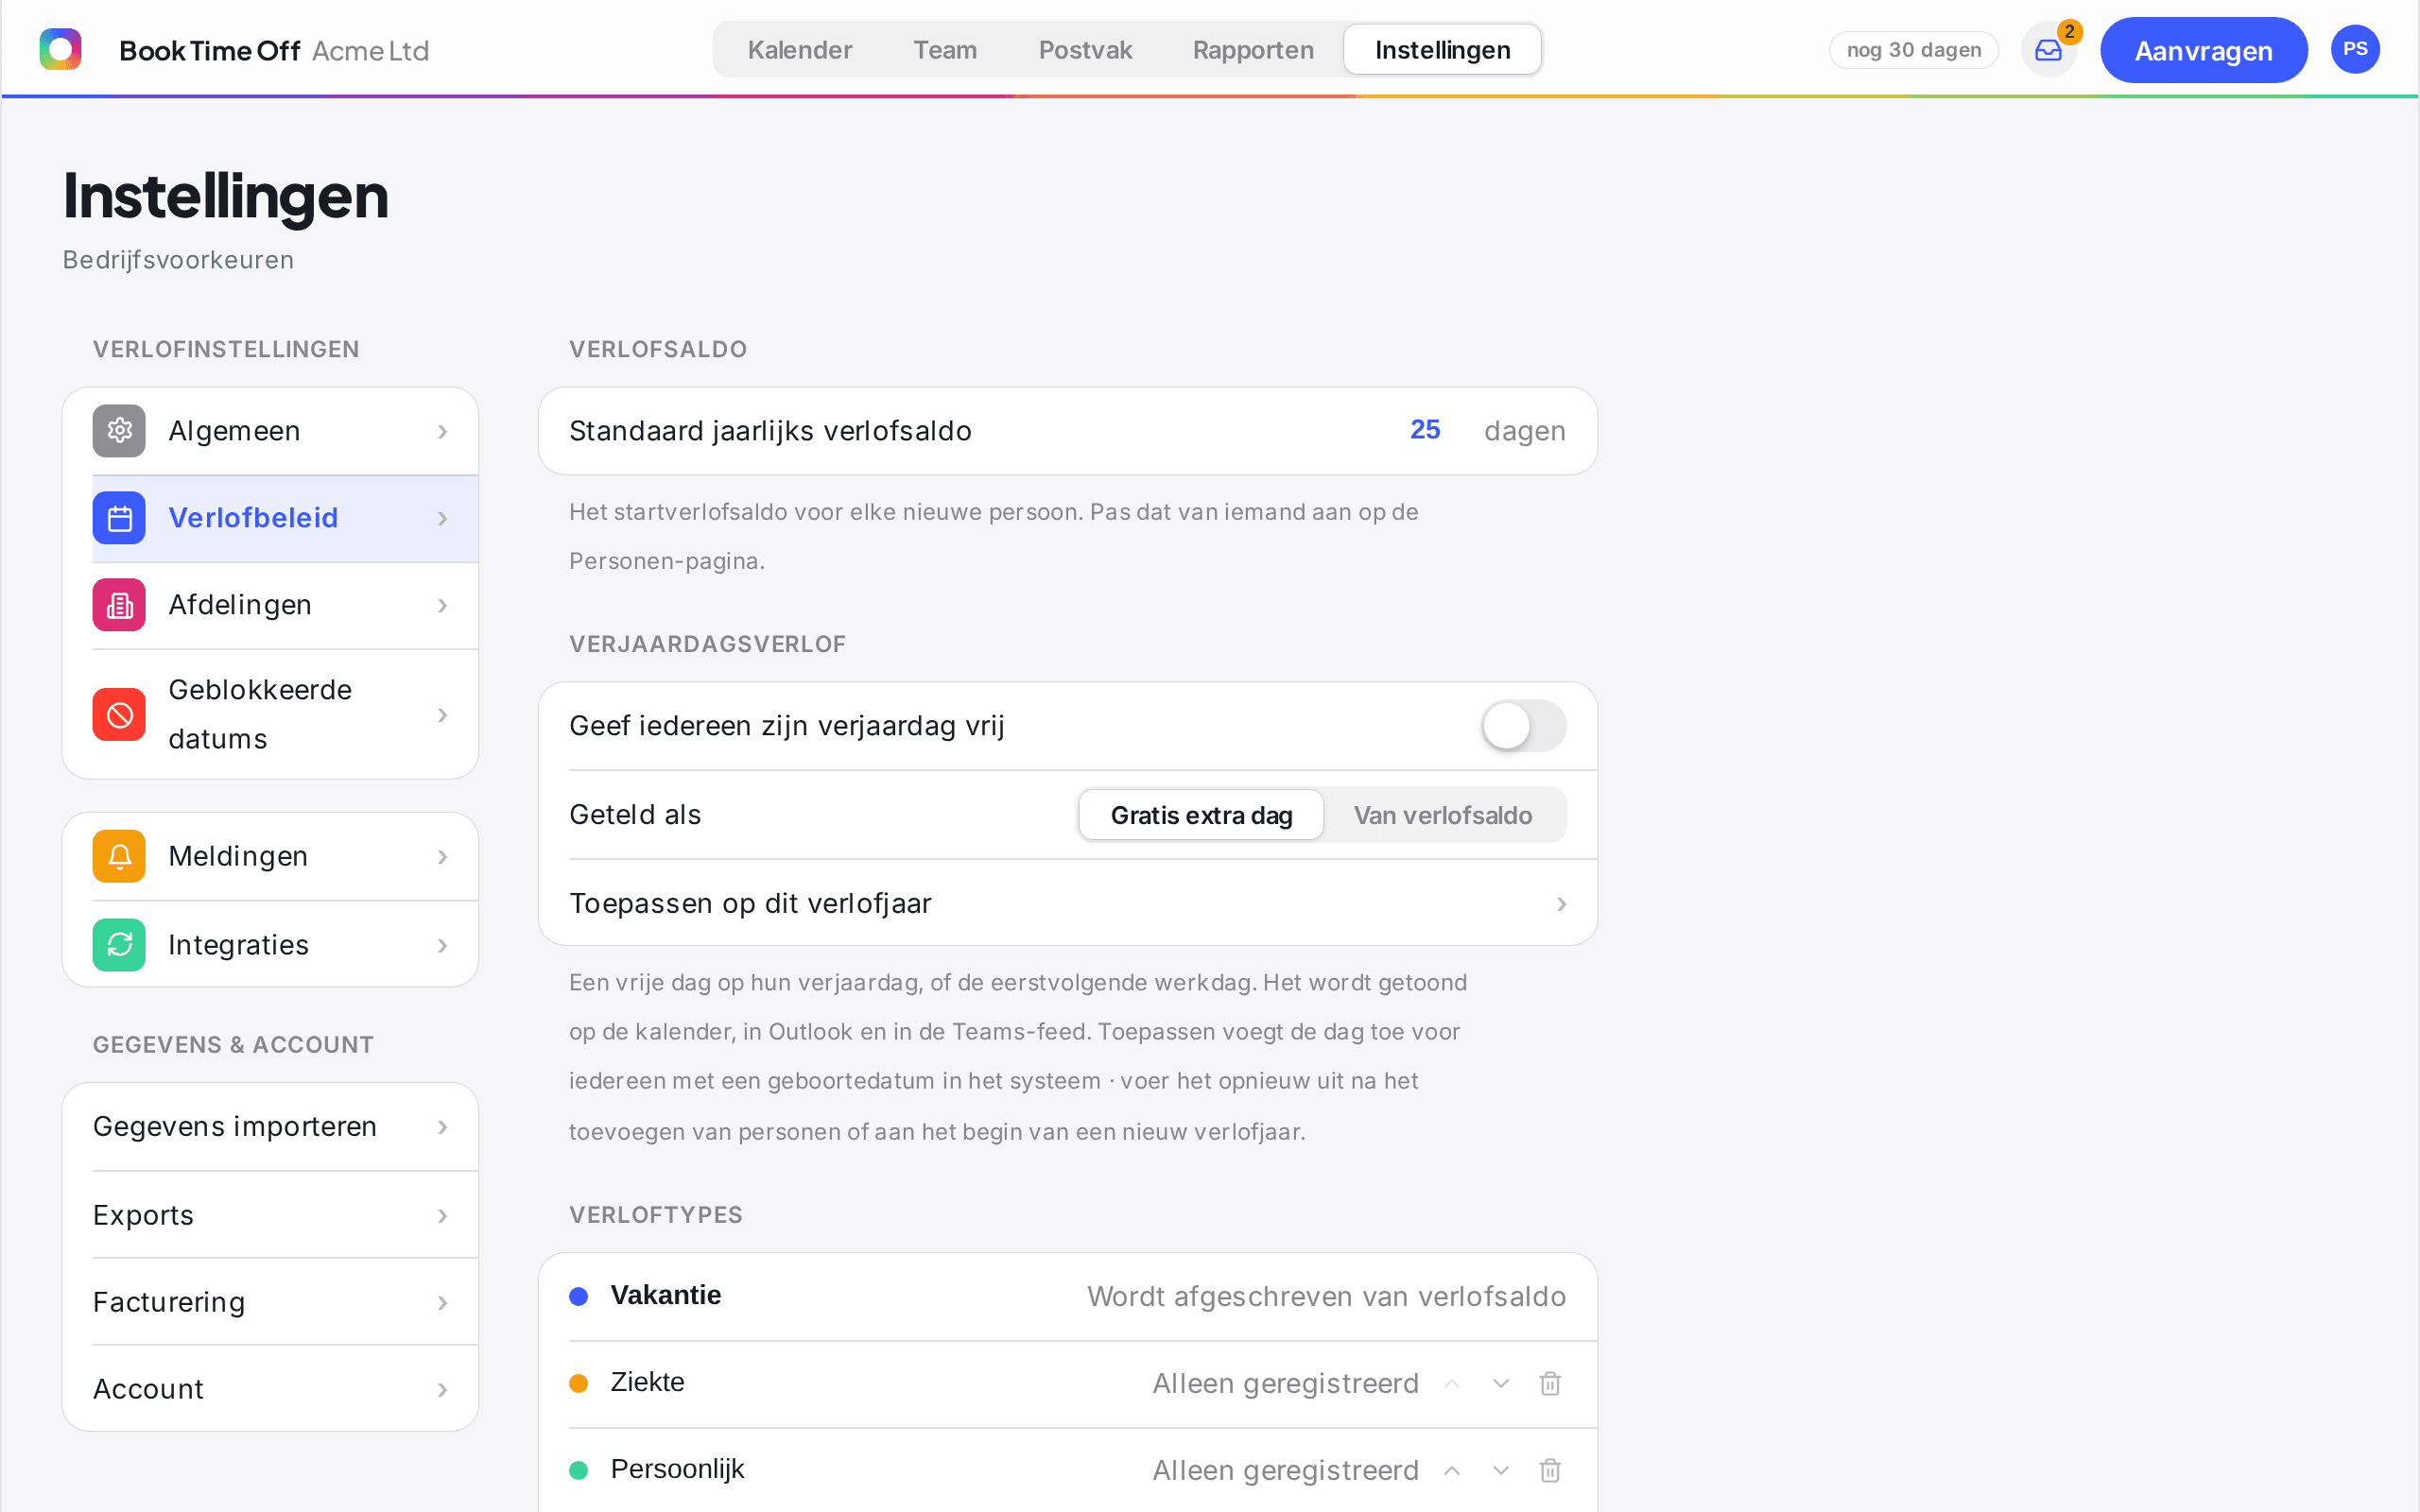Switch to the Team tab

[945, 50]
